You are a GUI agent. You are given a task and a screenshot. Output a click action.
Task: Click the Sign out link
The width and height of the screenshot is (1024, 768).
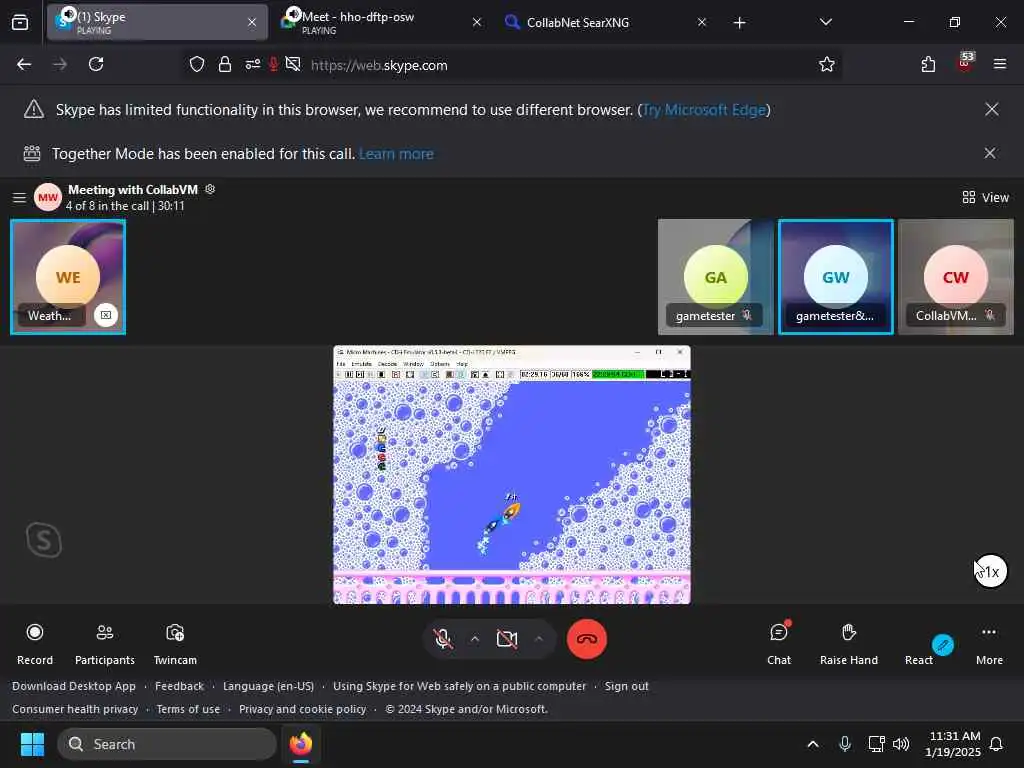pos(626,686)
